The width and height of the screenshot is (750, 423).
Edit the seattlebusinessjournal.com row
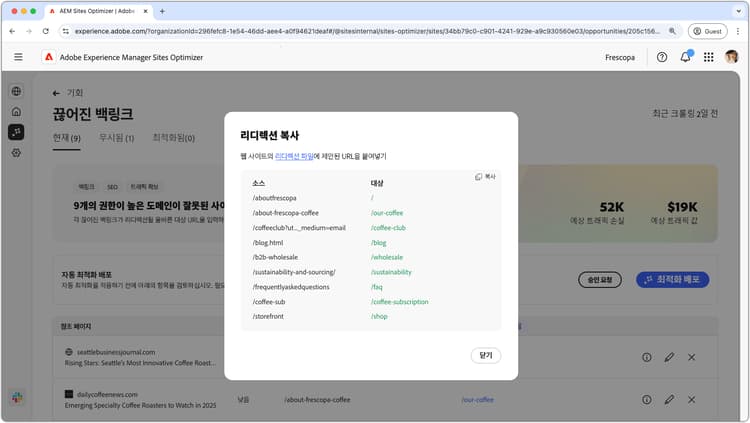tap(669, 357)
